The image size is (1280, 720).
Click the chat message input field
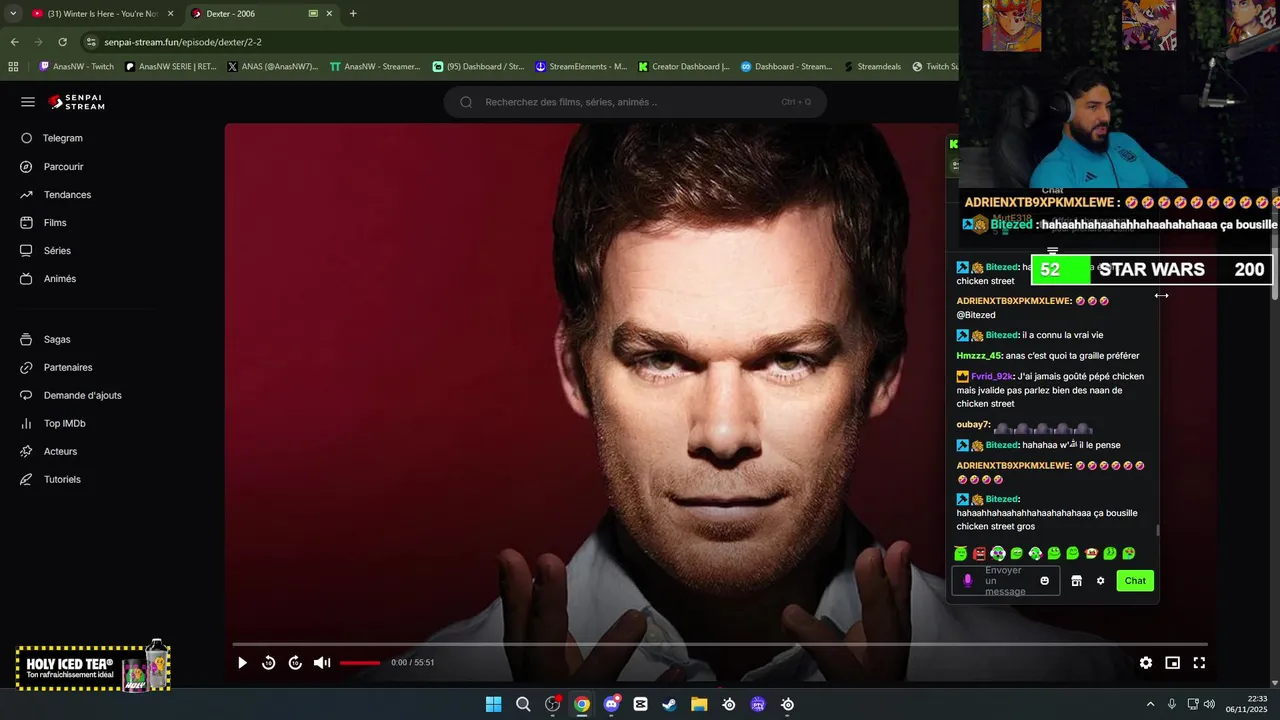[x=1004, y=581]
